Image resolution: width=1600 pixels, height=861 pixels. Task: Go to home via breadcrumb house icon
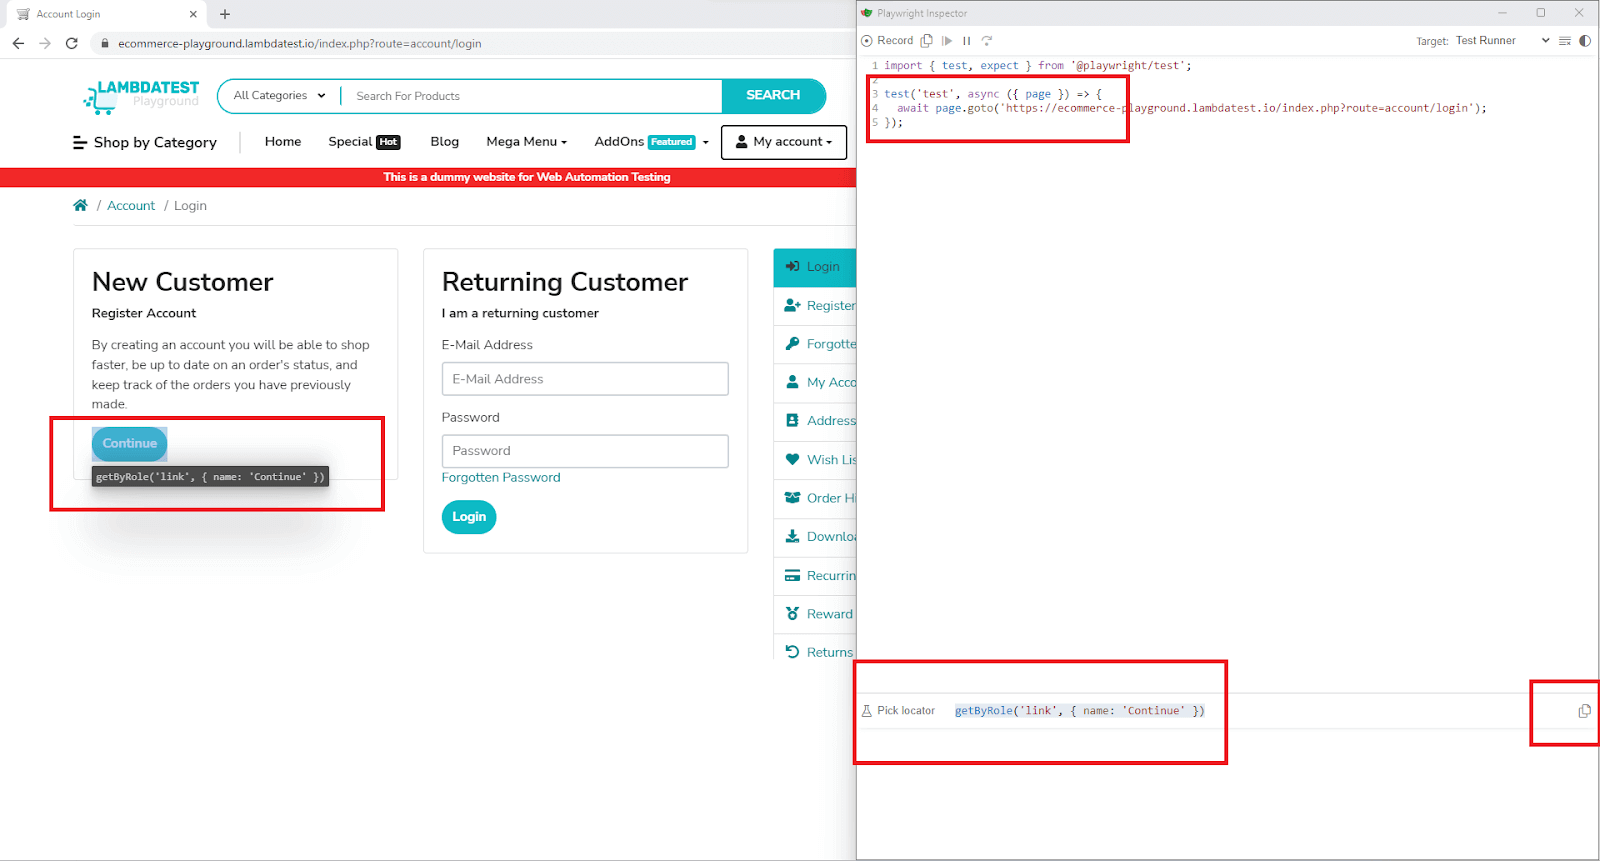pyautogui.click(x=80, y=205)
